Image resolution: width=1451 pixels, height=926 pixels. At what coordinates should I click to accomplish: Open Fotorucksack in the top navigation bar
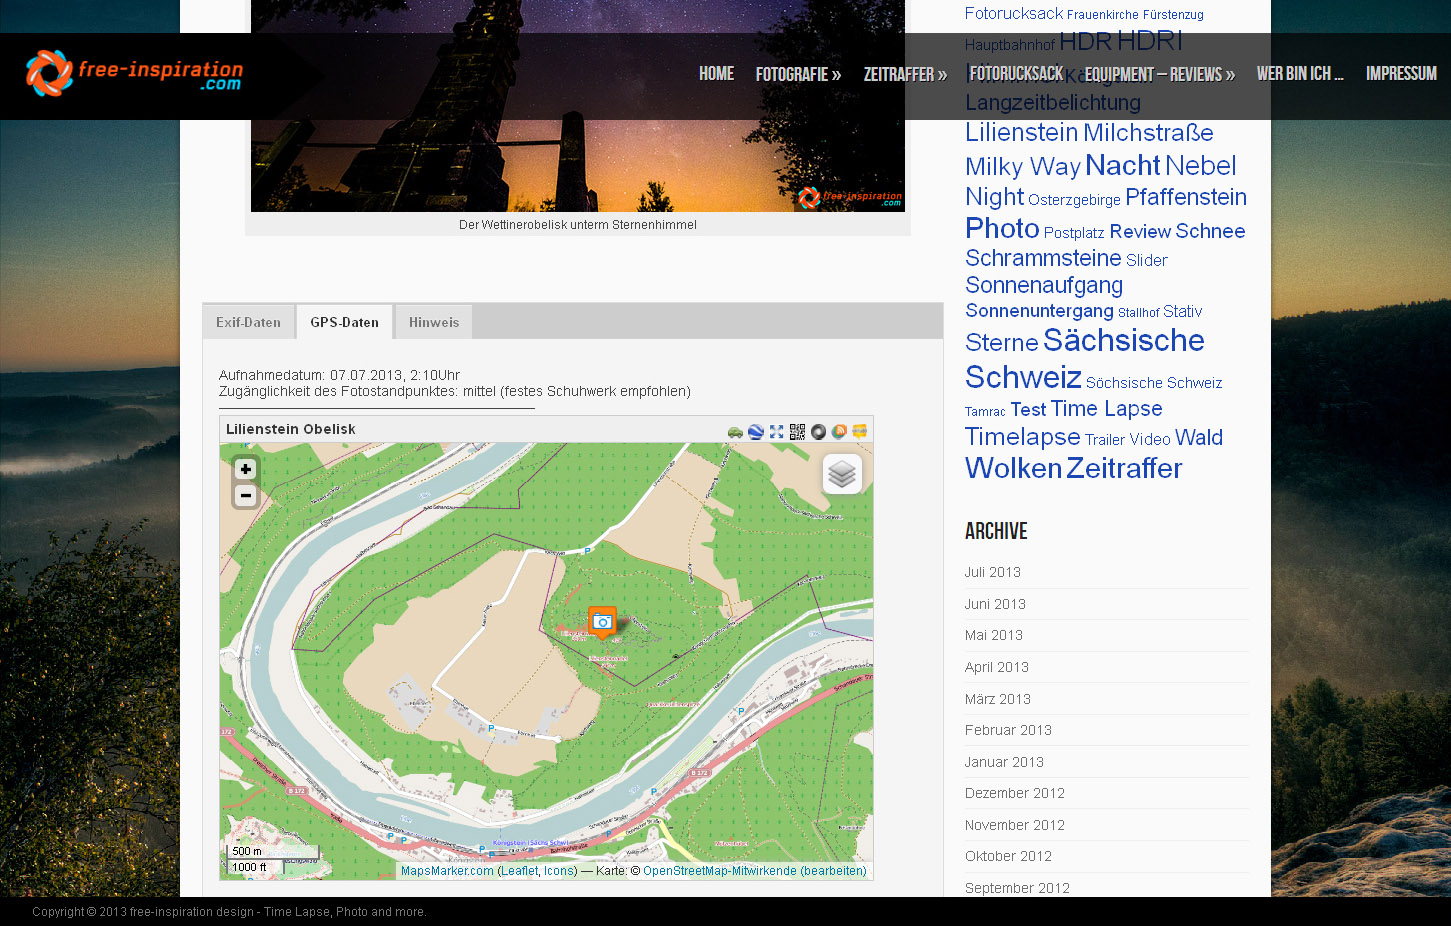(x=1016, y=74)
